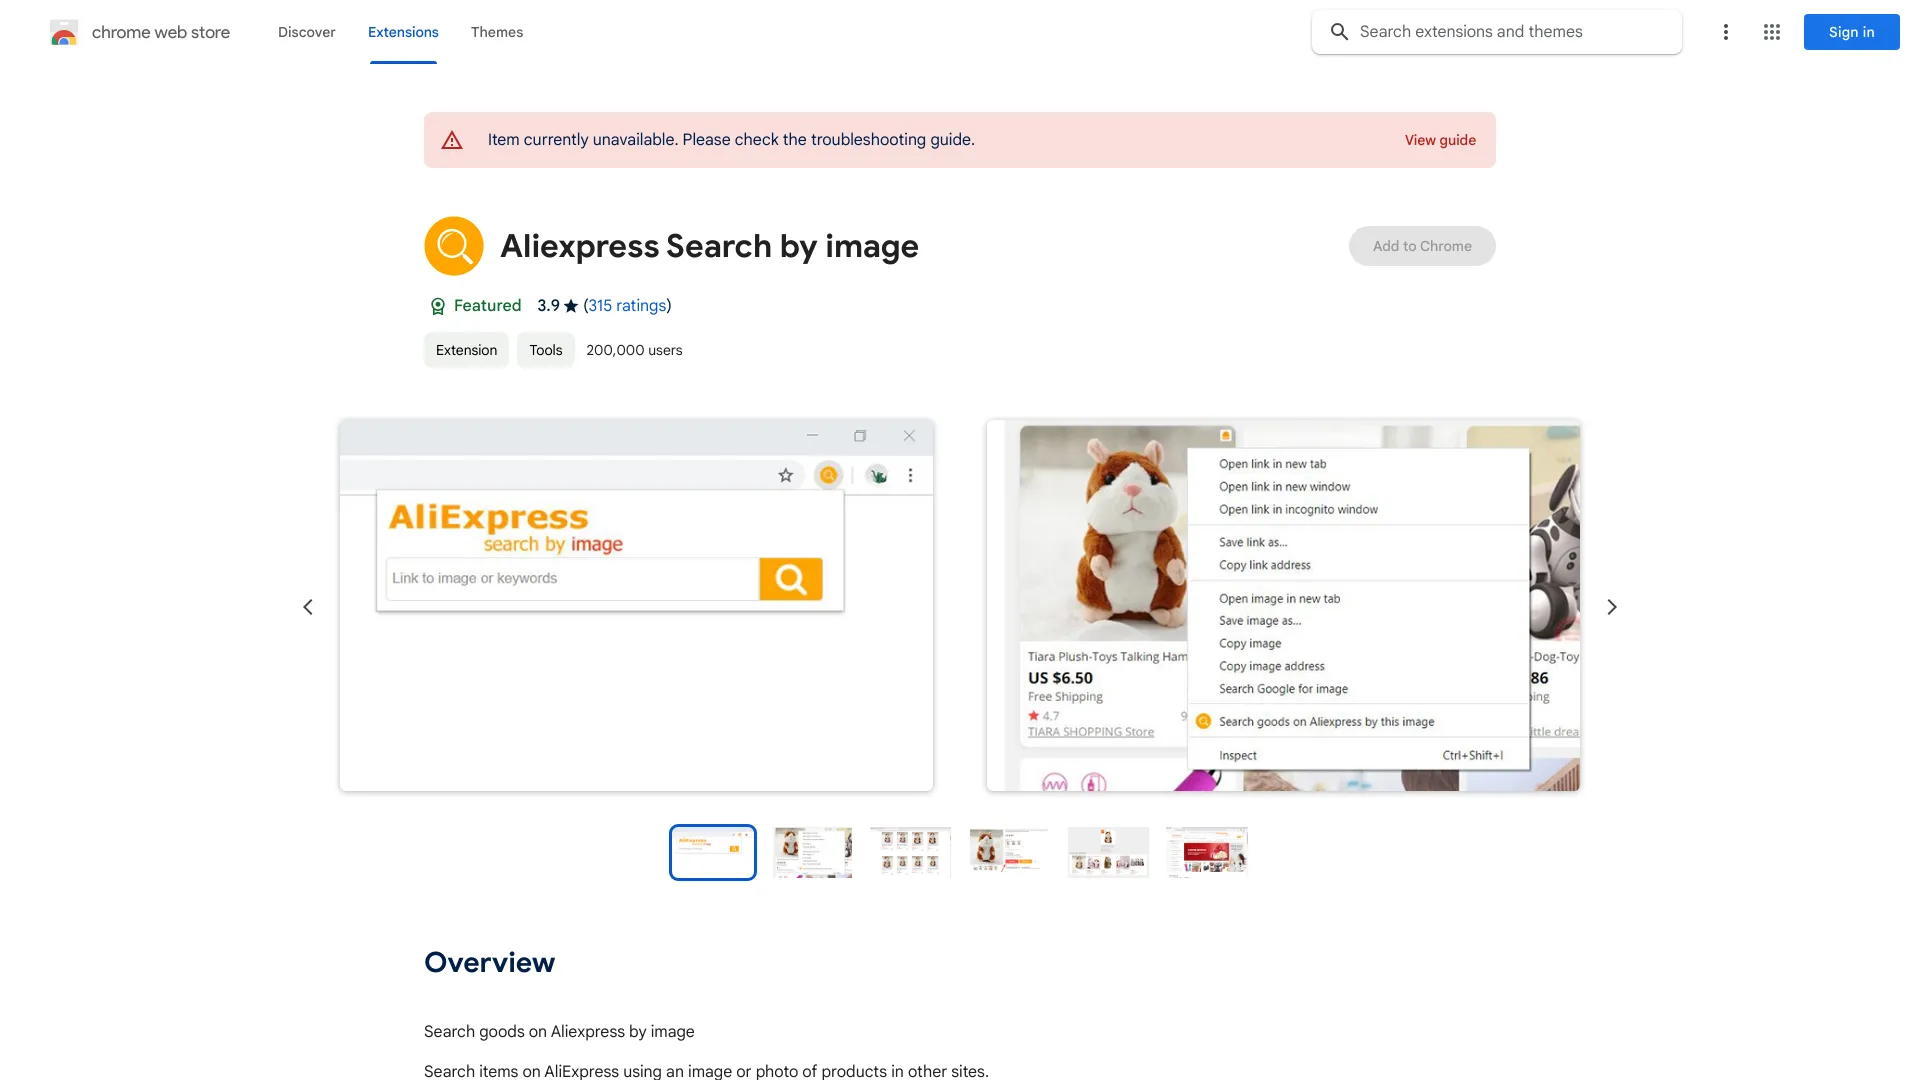Select the third carousel thumbnail
1920x1080 pixels.
click(x=910, y=853)
